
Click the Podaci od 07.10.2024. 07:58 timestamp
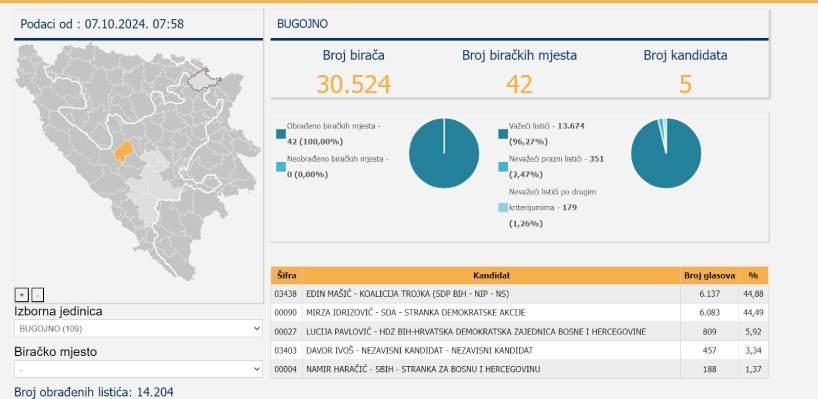(102, 24)
